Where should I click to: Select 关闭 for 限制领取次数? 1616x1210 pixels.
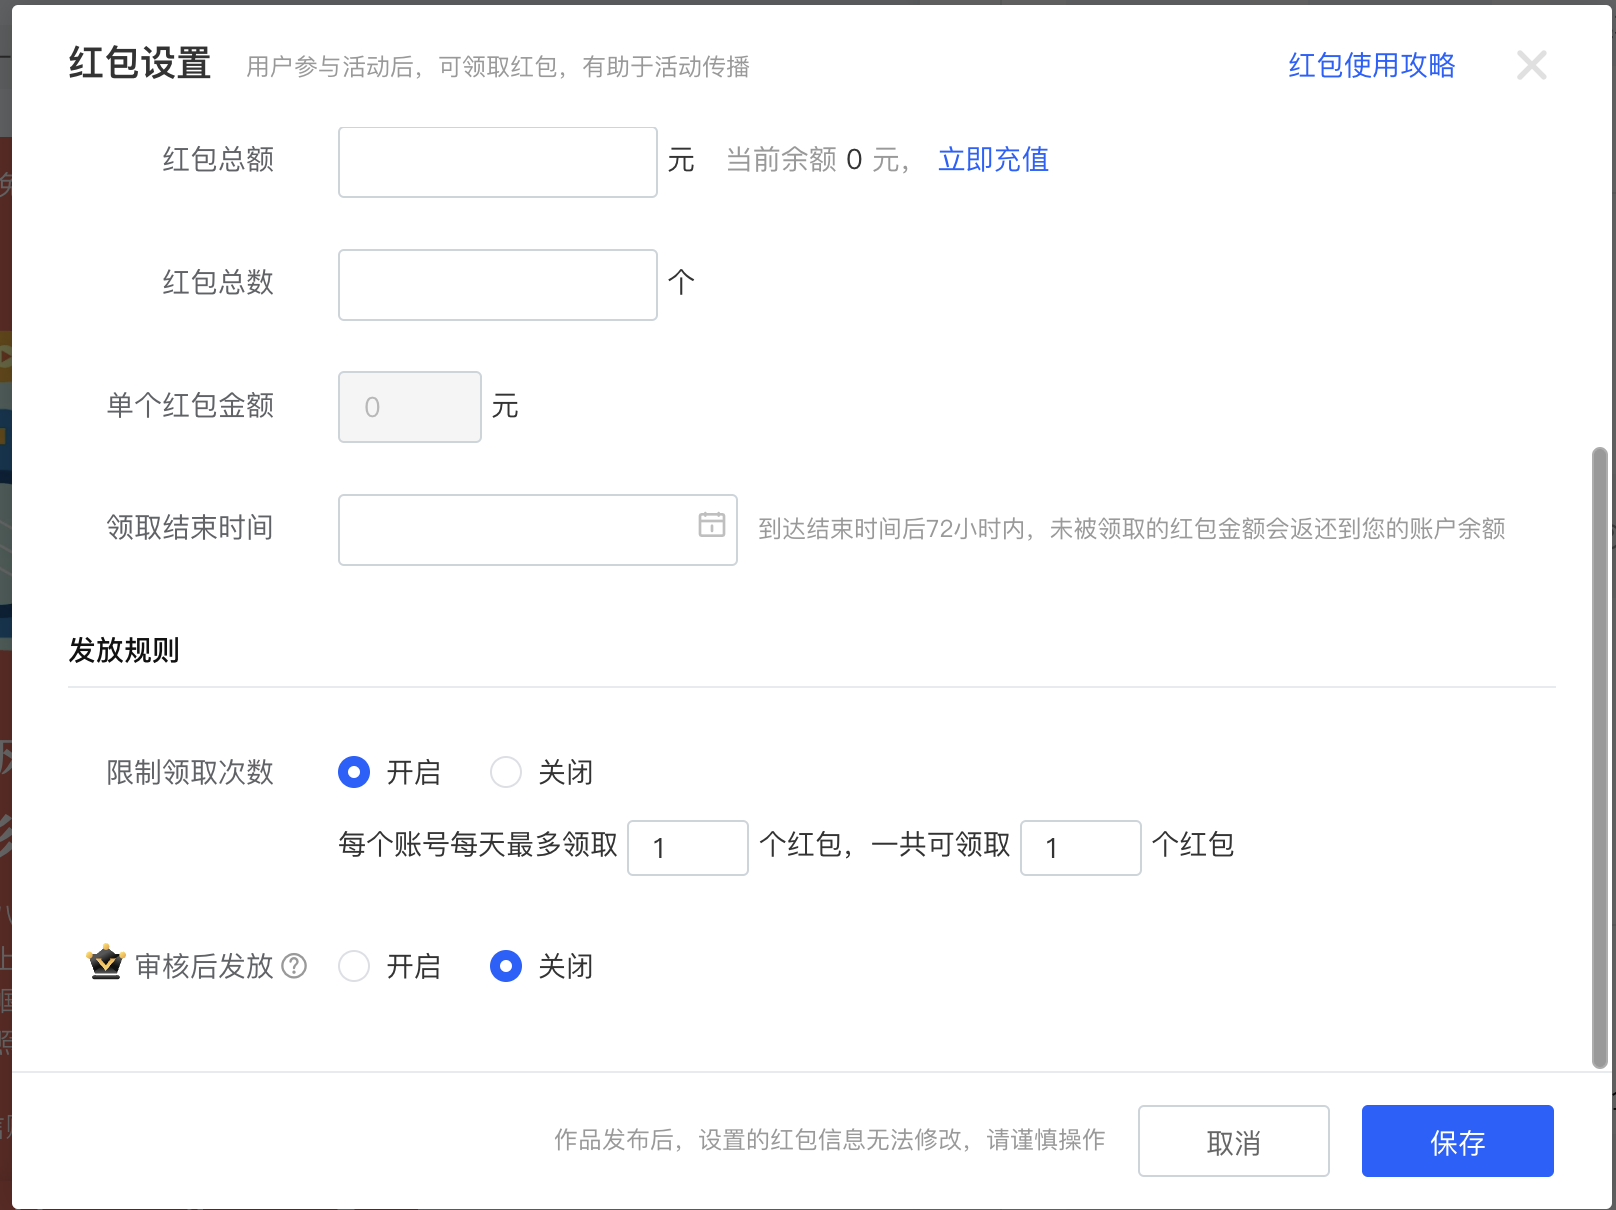point(506,772)
